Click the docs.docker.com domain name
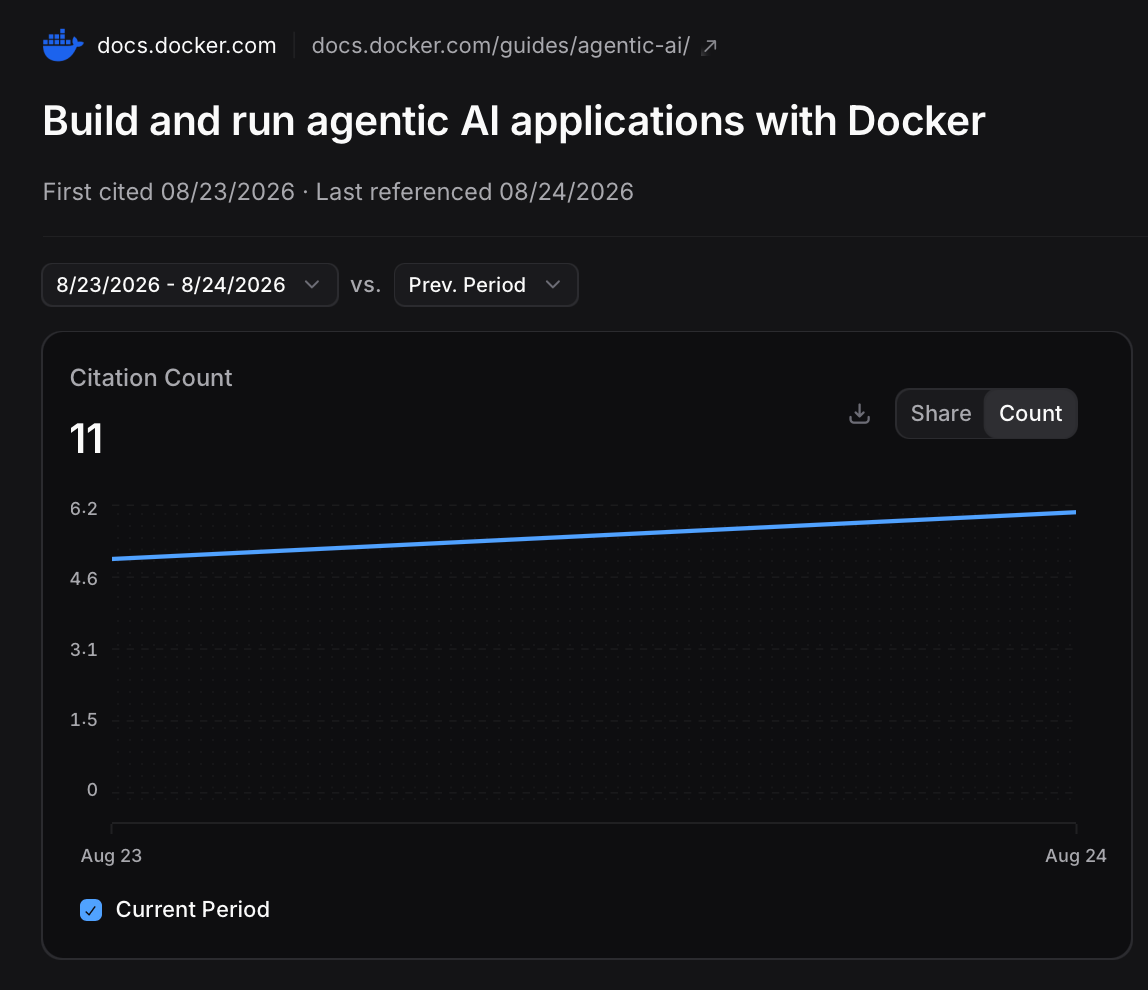Screen dimensions: 1148x990 (x=187, y=45)
